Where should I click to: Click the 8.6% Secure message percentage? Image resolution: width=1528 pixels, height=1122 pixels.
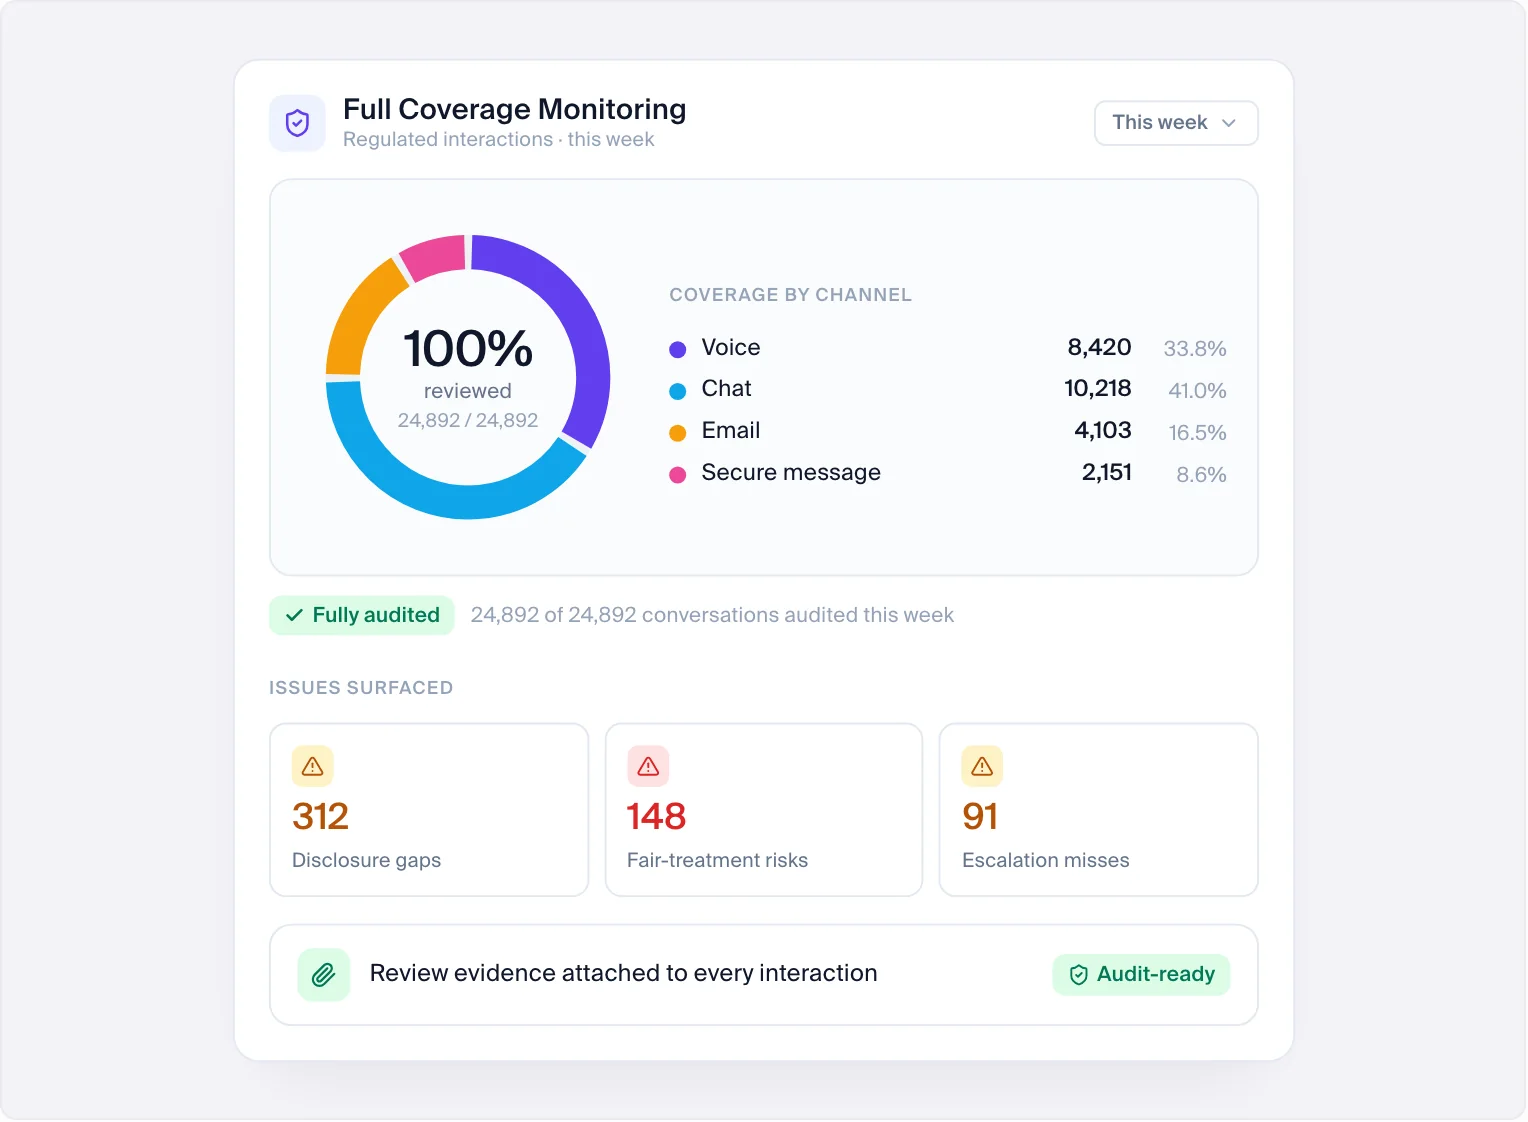click(x=1201, y=475)
